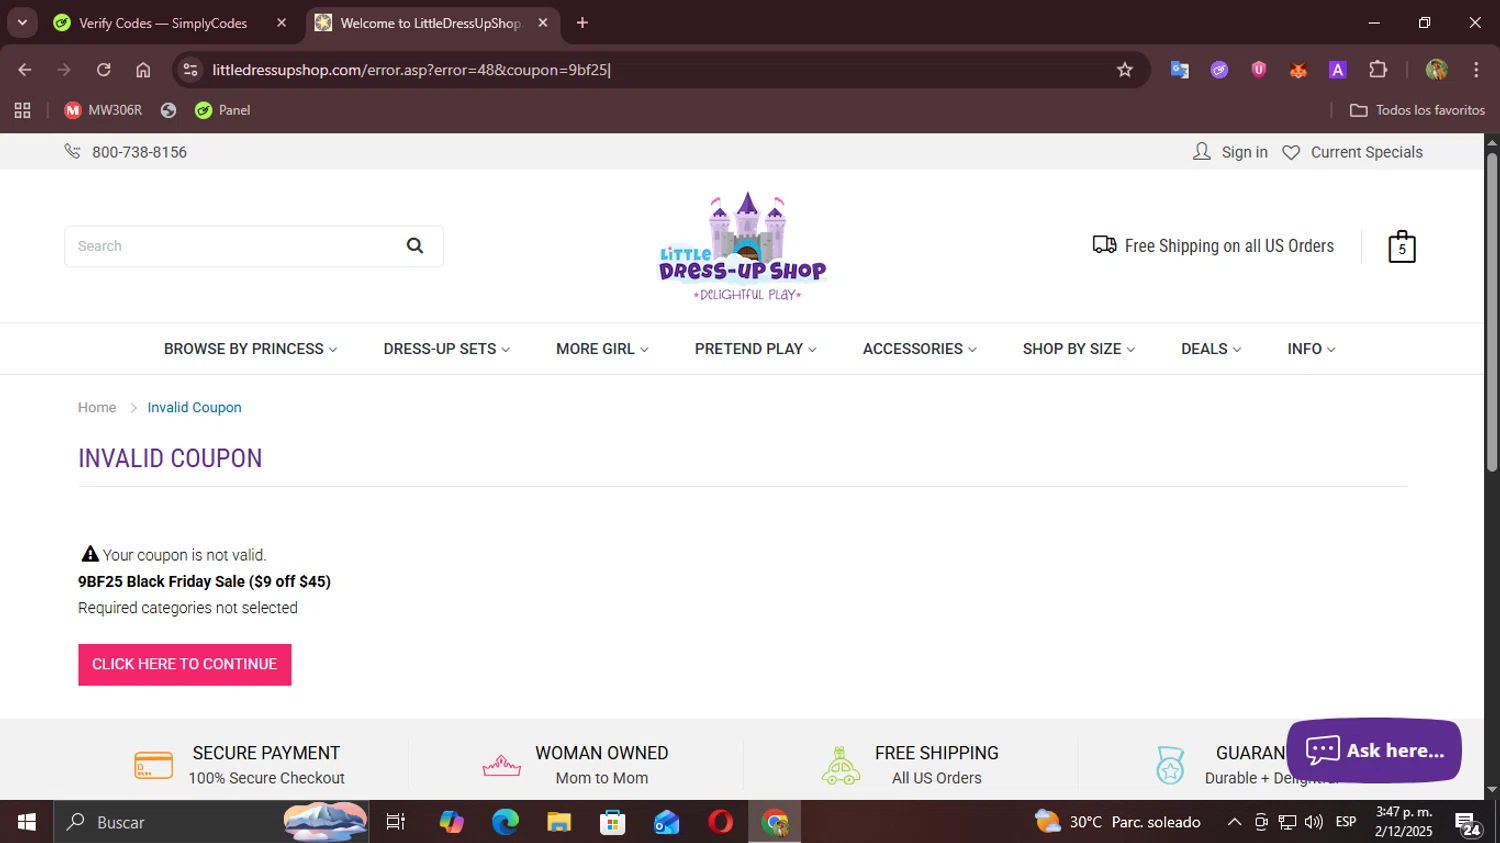Expand Pretend Play menu

pos(756,349)
